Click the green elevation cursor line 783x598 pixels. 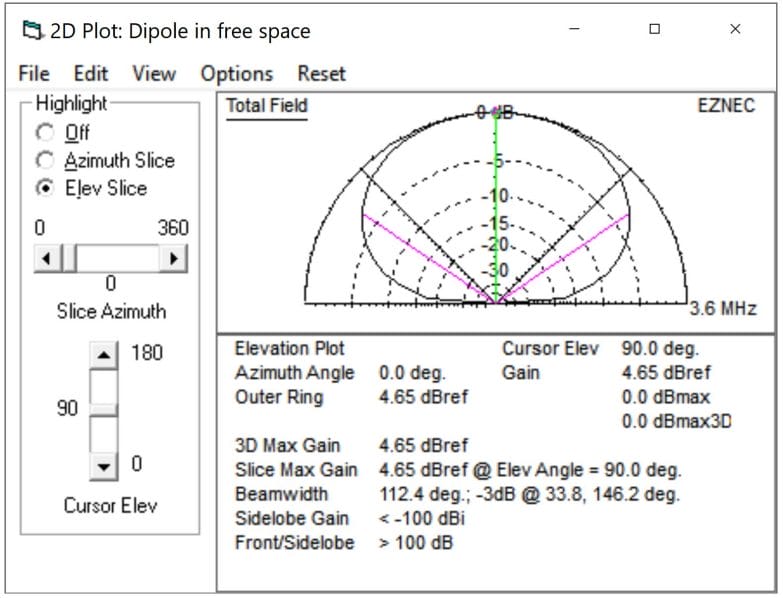pos(496,200)
